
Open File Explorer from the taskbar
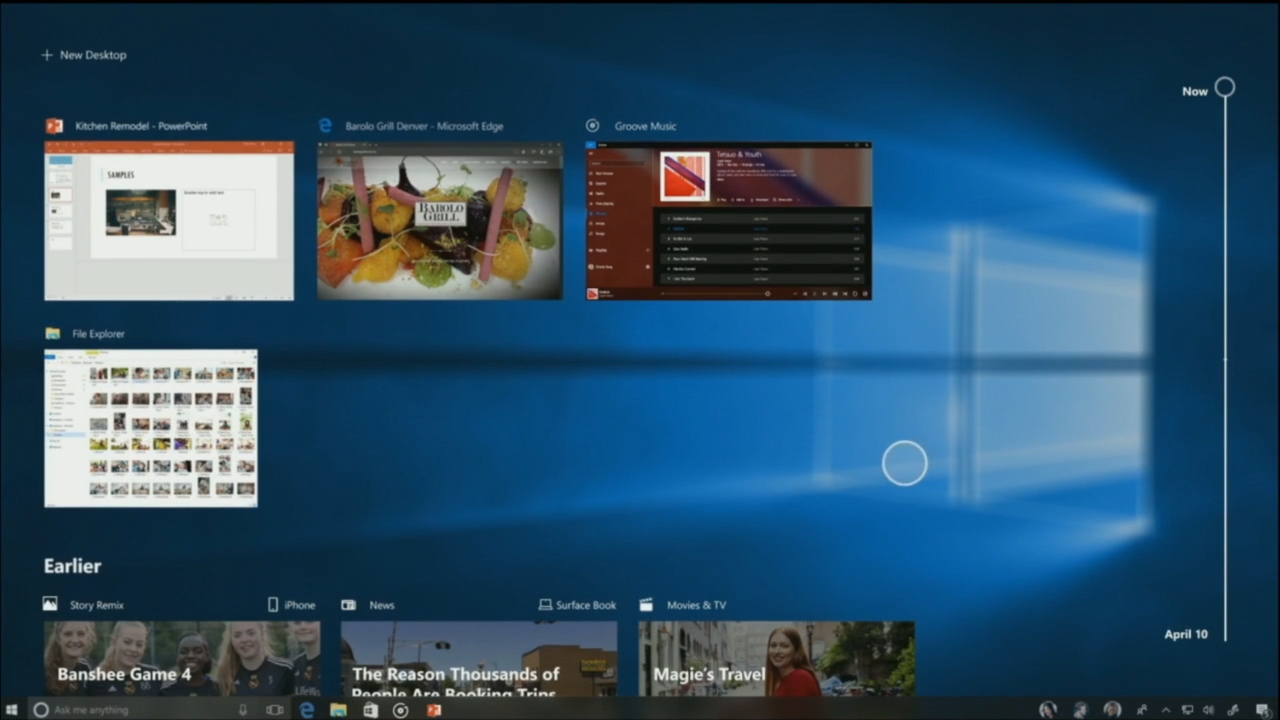[339, 710]
